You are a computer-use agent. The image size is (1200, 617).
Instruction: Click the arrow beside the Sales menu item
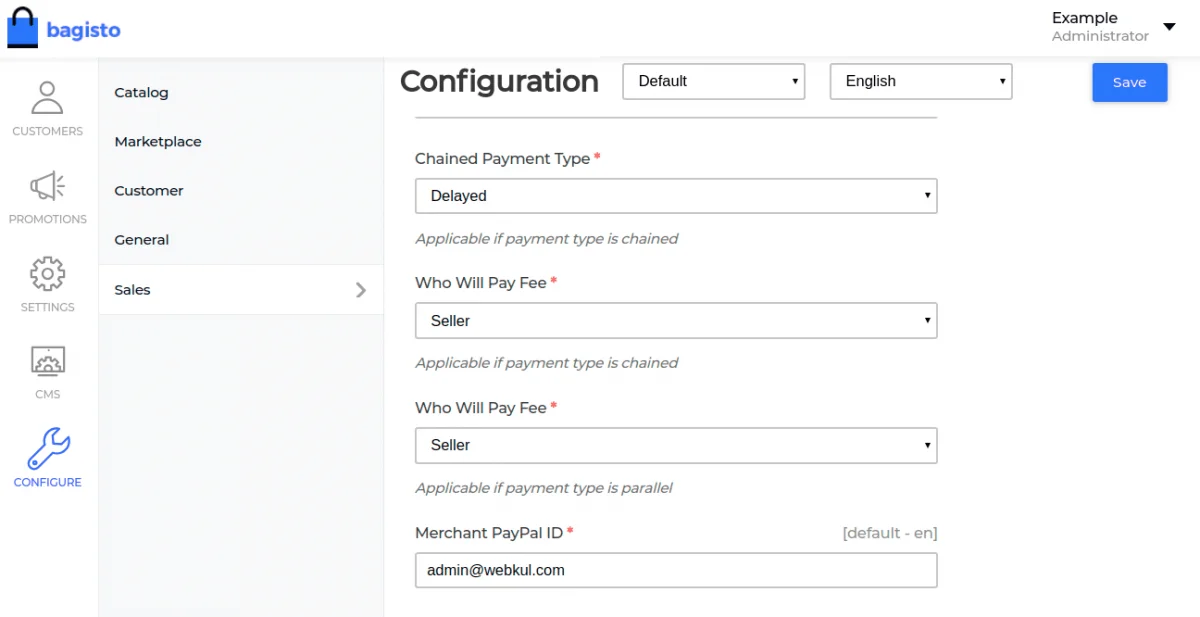pos(361,290)
